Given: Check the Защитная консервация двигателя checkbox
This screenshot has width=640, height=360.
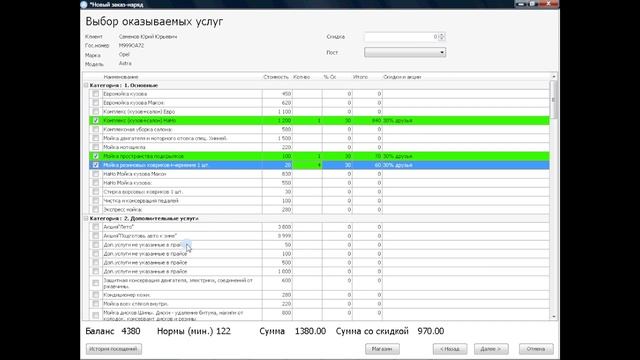Looking at the screenshot, I should point(96,283).
